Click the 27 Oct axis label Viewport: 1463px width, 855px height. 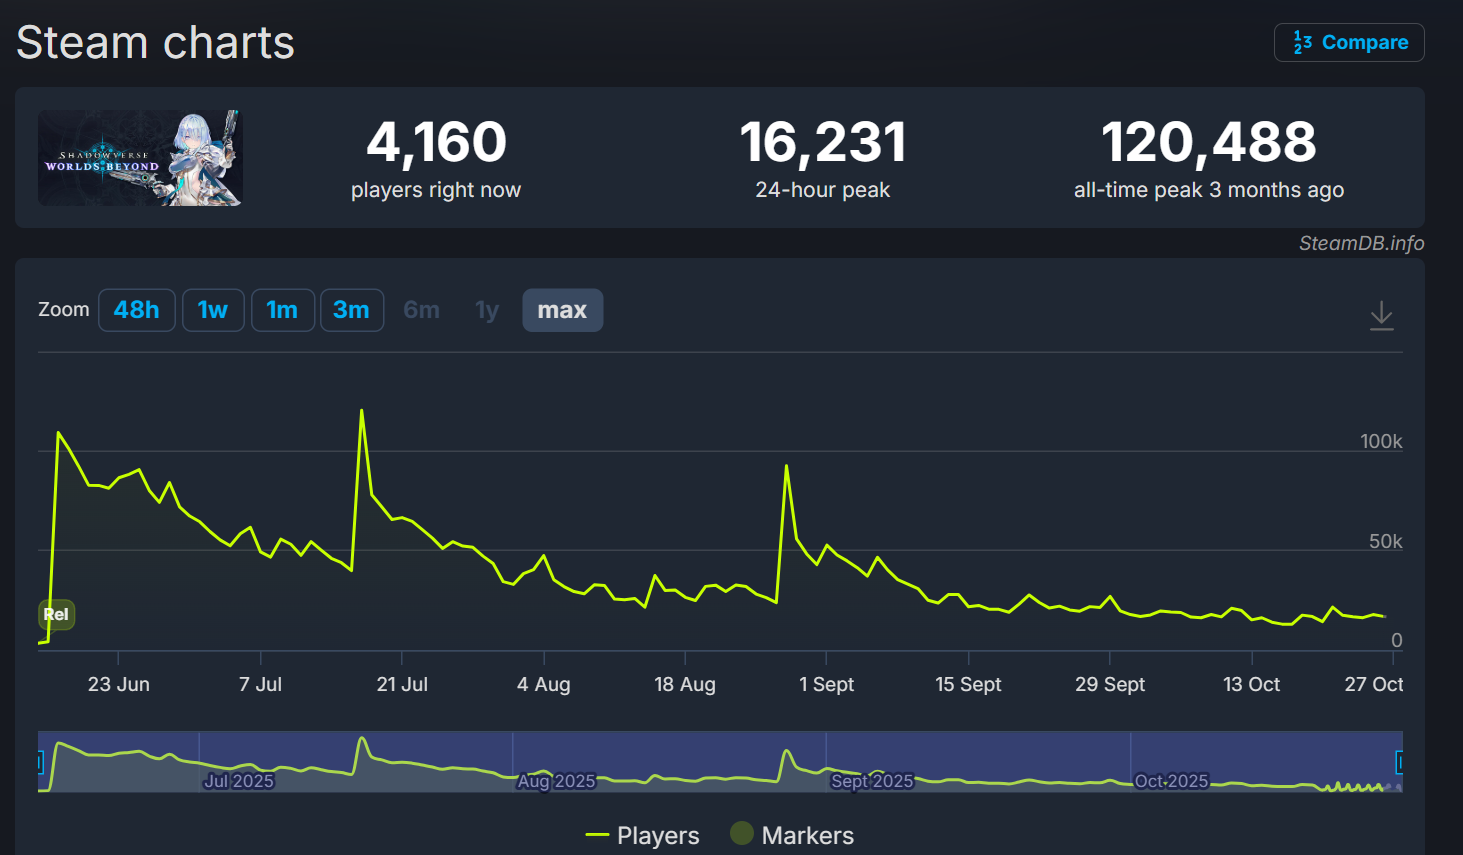pyautogui.click(x=1373, y=684)
